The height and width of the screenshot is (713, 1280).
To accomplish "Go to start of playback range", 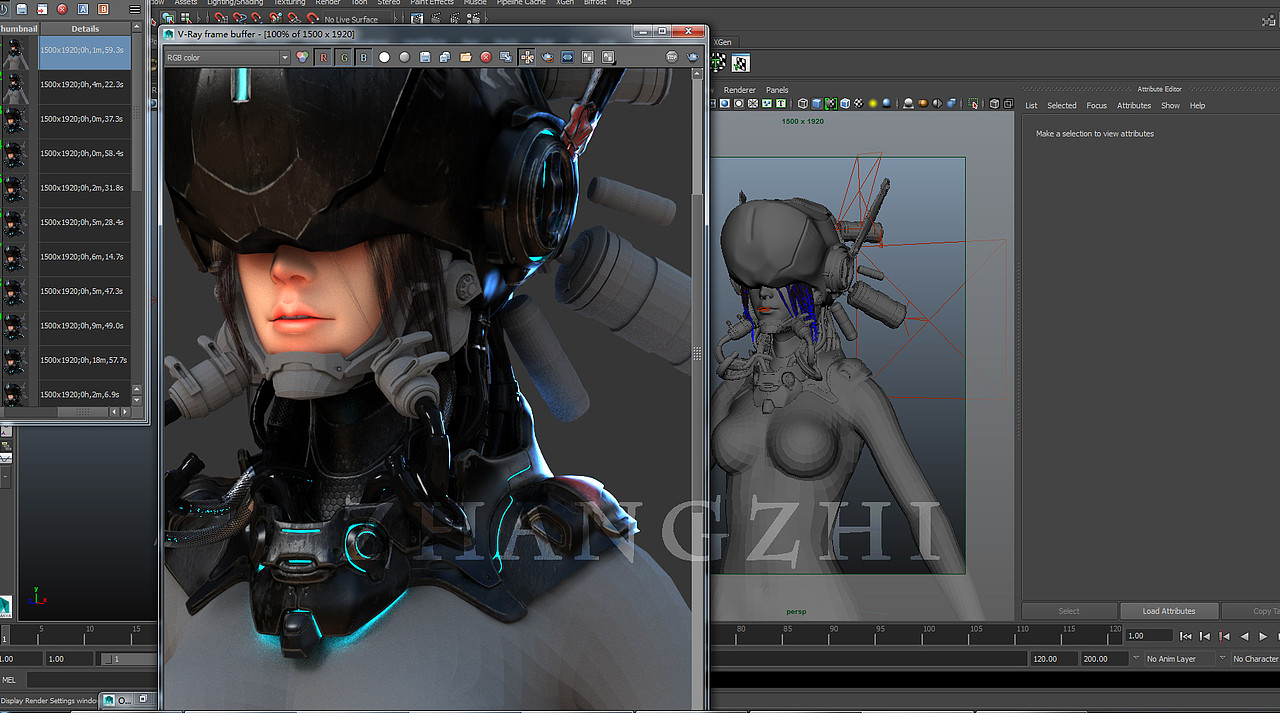I will coord(1185,636).
